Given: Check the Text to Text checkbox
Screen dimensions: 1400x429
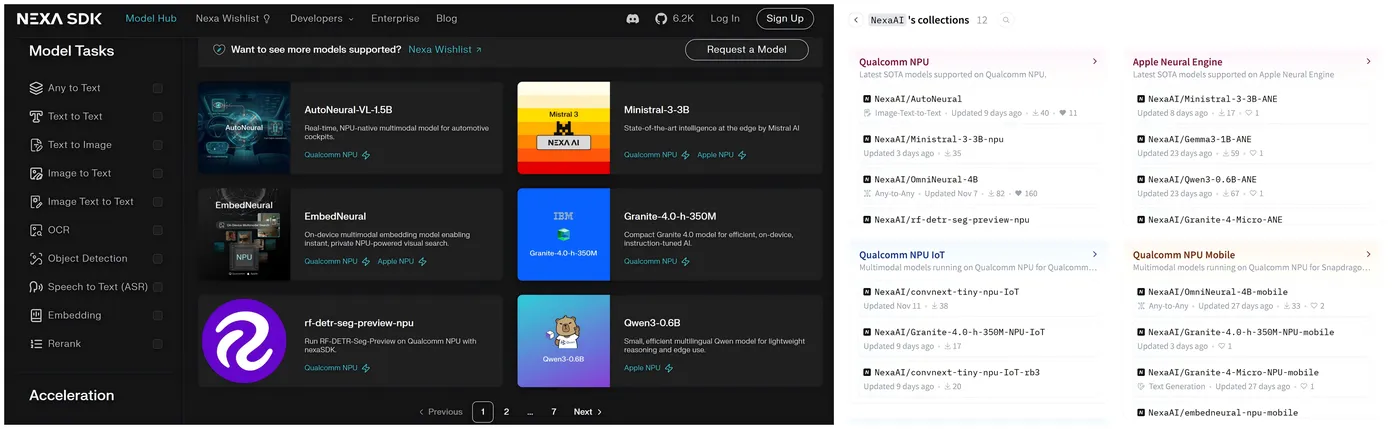Looking at the screenshot, I should coord(158,116).
